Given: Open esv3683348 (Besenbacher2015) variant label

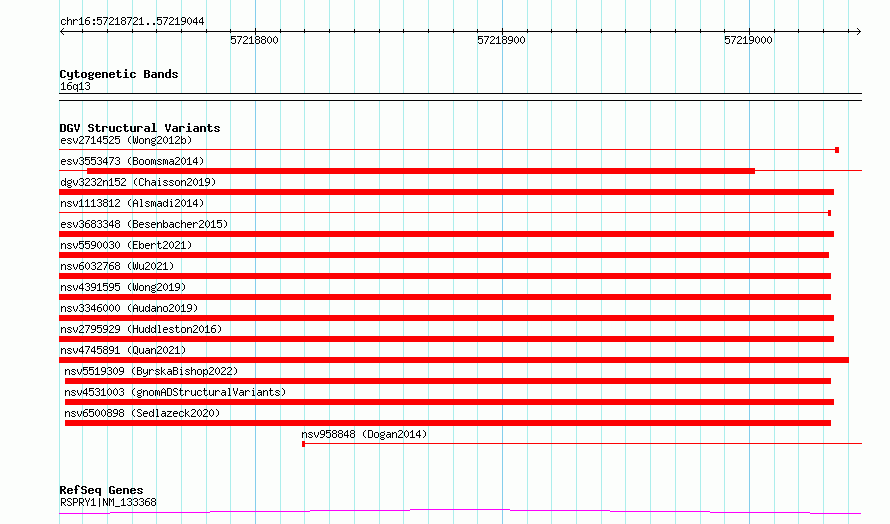Looking at the screenshot, I should tap(144, 224).
